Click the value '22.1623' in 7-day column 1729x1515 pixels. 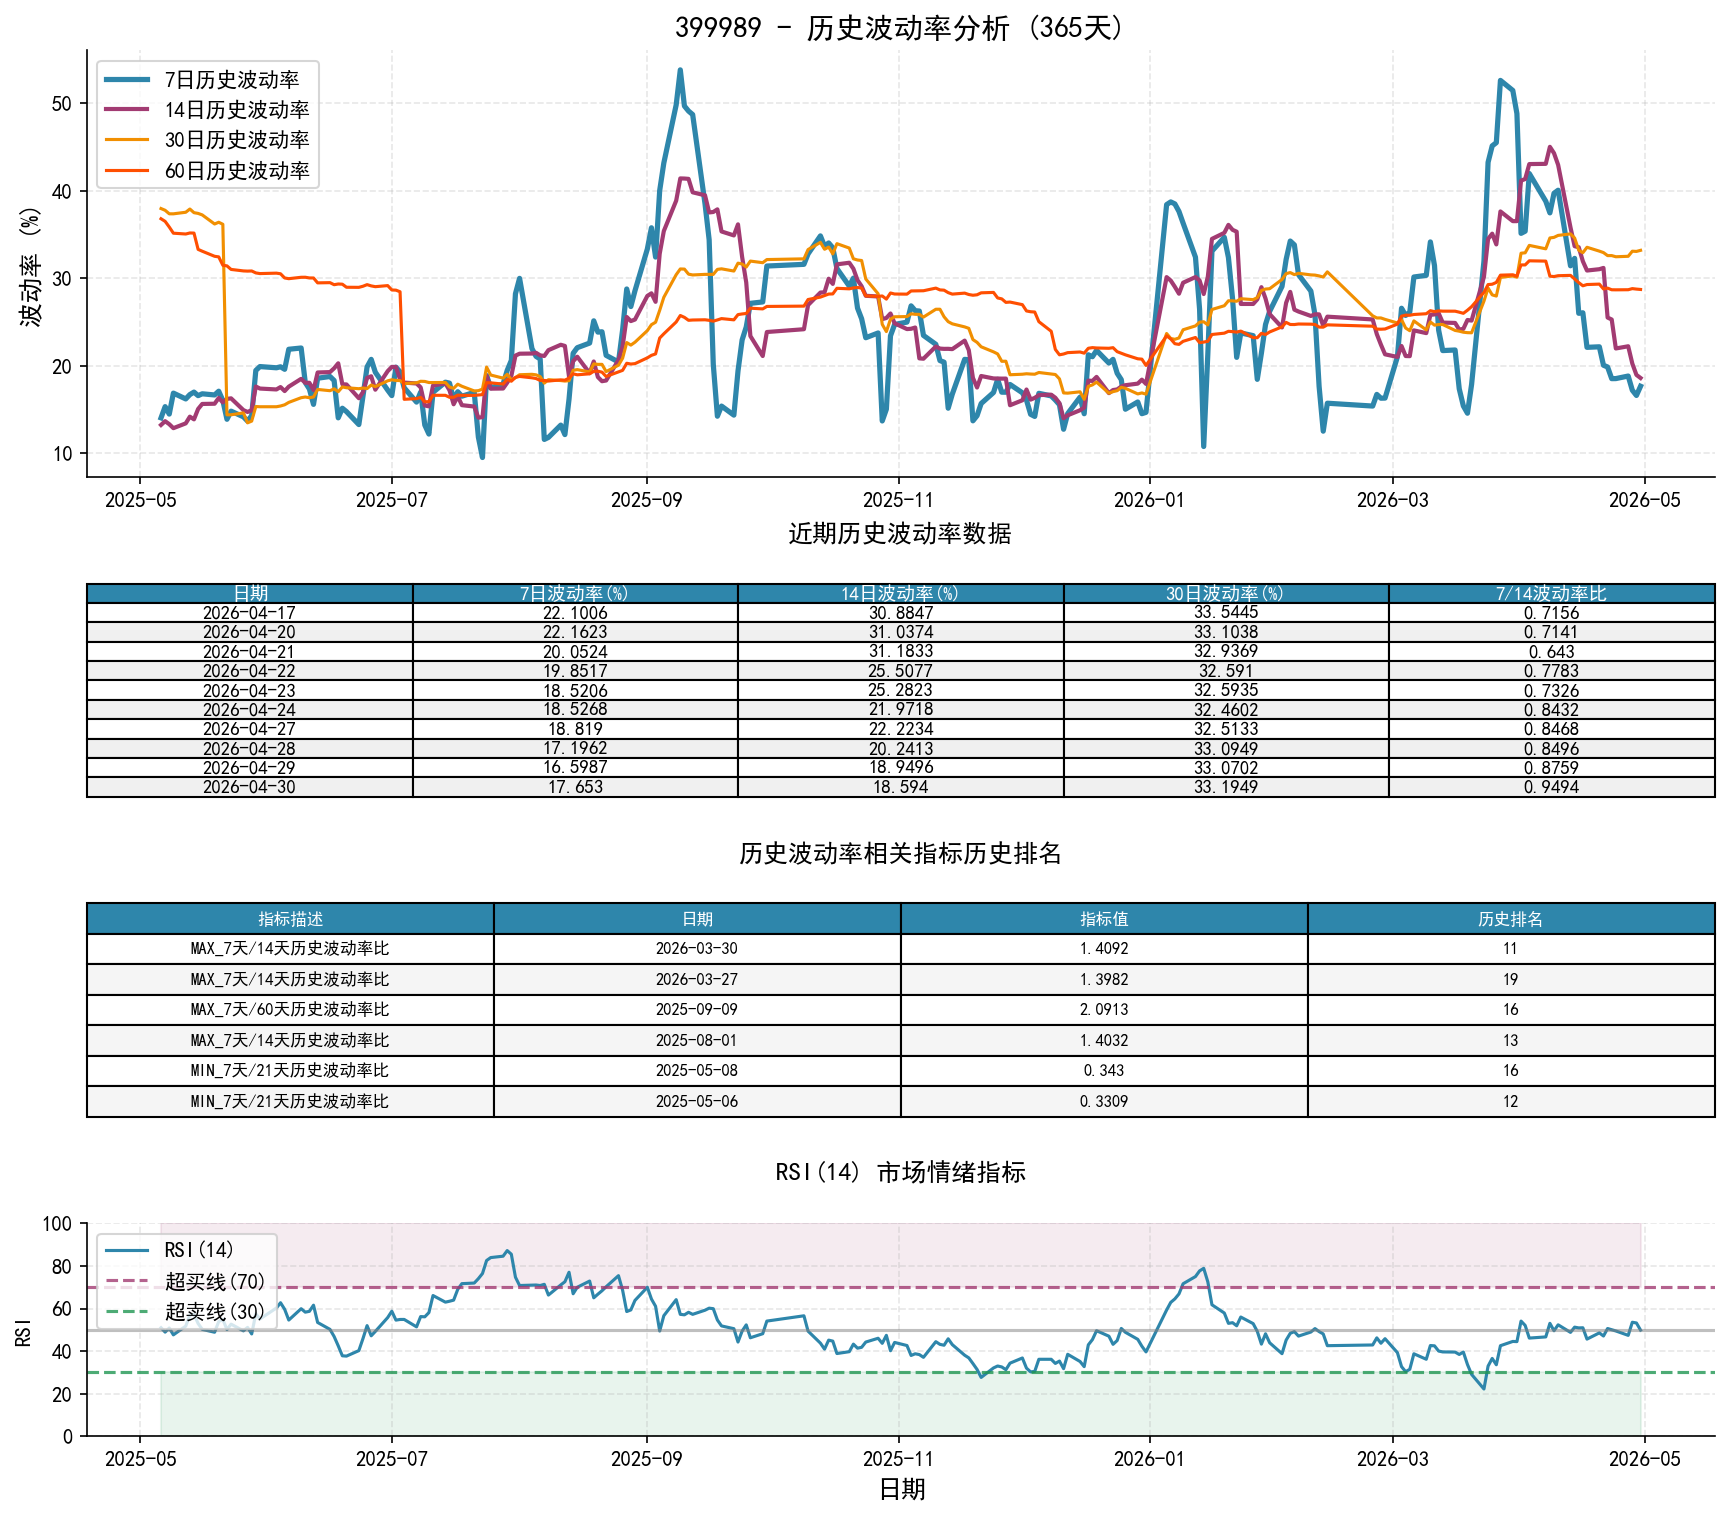click(575, 632)
